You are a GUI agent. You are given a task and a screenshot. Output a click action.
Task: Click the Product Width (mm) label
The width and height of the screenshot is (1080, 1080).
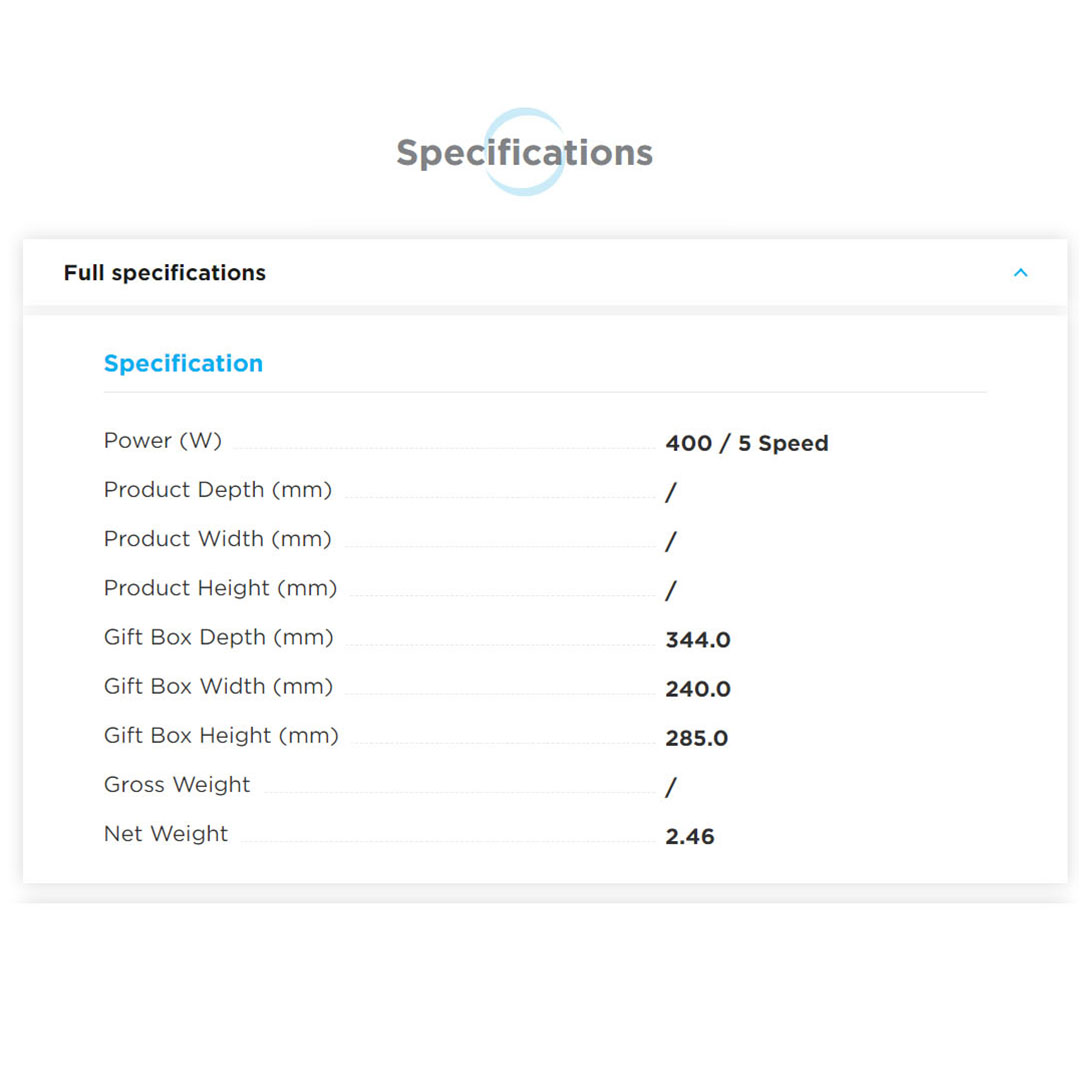pos(218,539)
